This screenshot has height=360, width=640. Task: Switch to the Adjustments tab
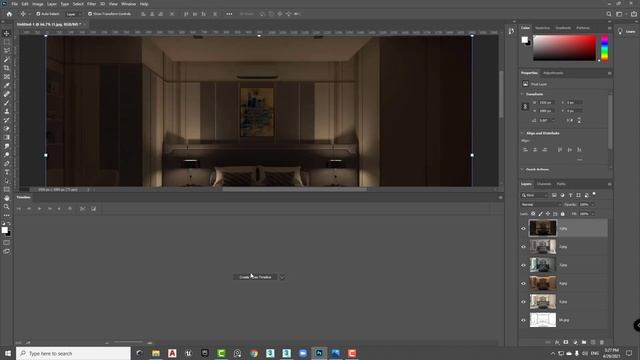pyautogui.click(x=553, y=73)
